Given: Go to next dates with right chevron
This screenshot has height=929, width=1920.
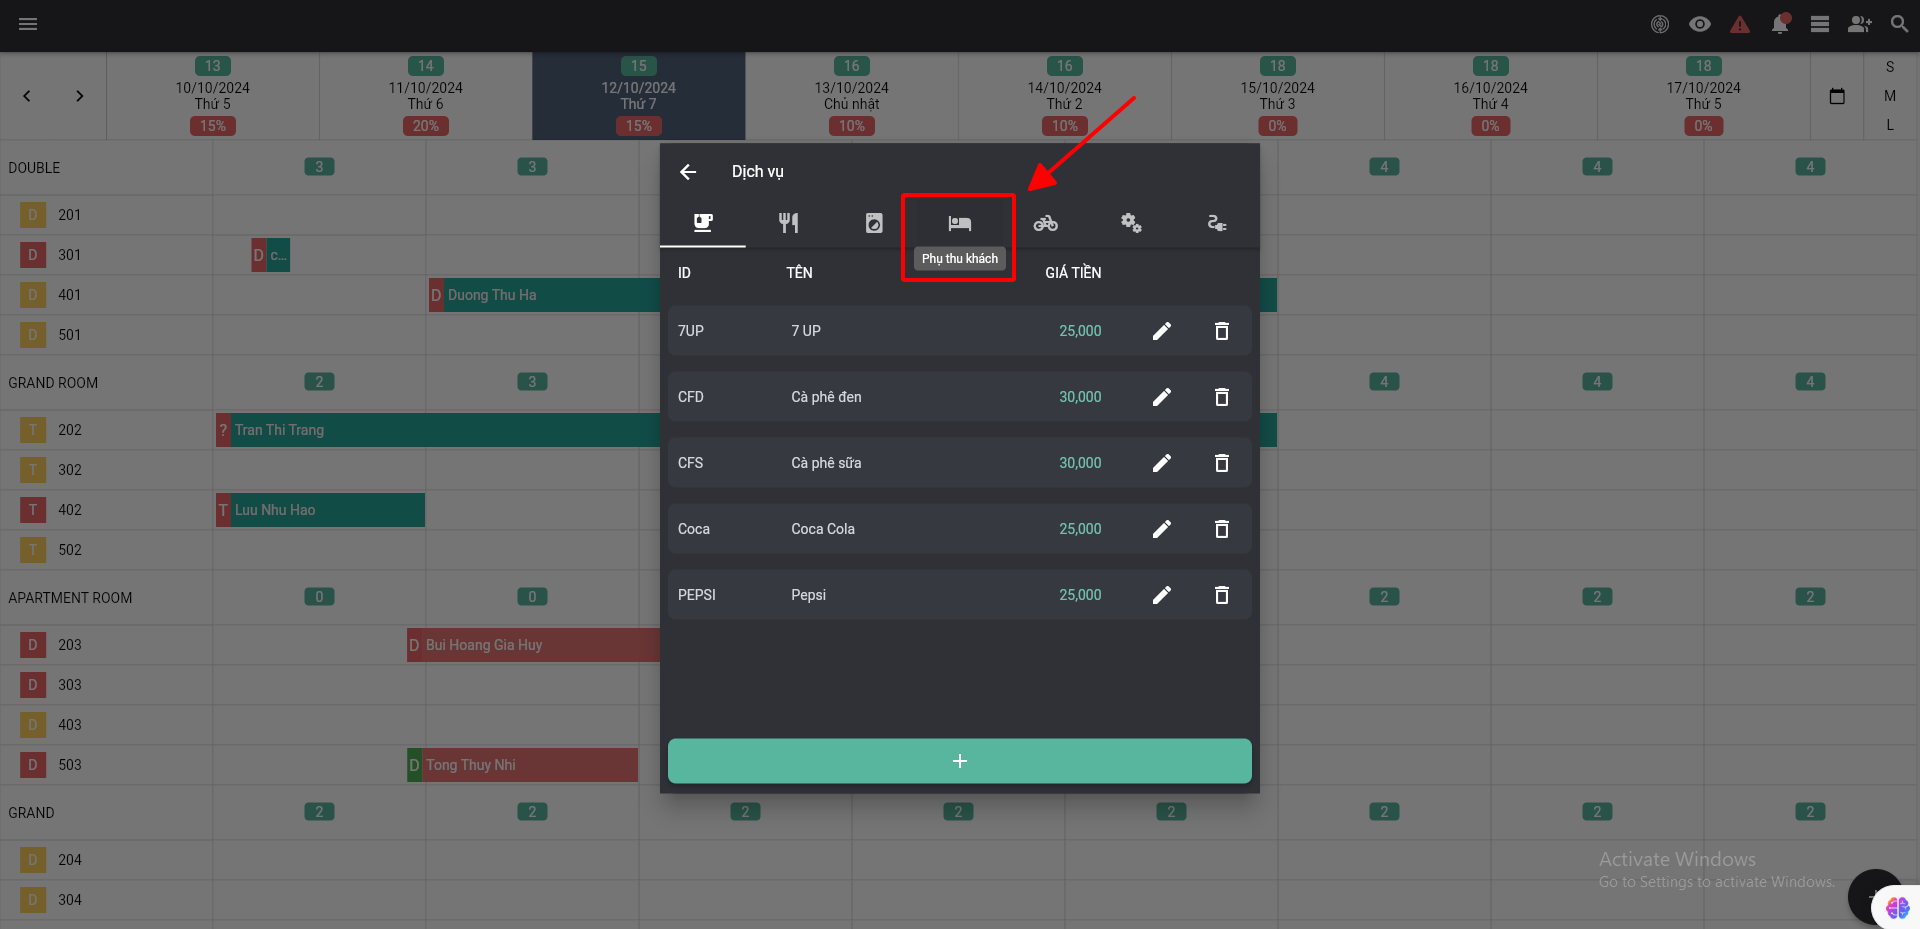Looking at the screenshot, I should pos(79,96).
